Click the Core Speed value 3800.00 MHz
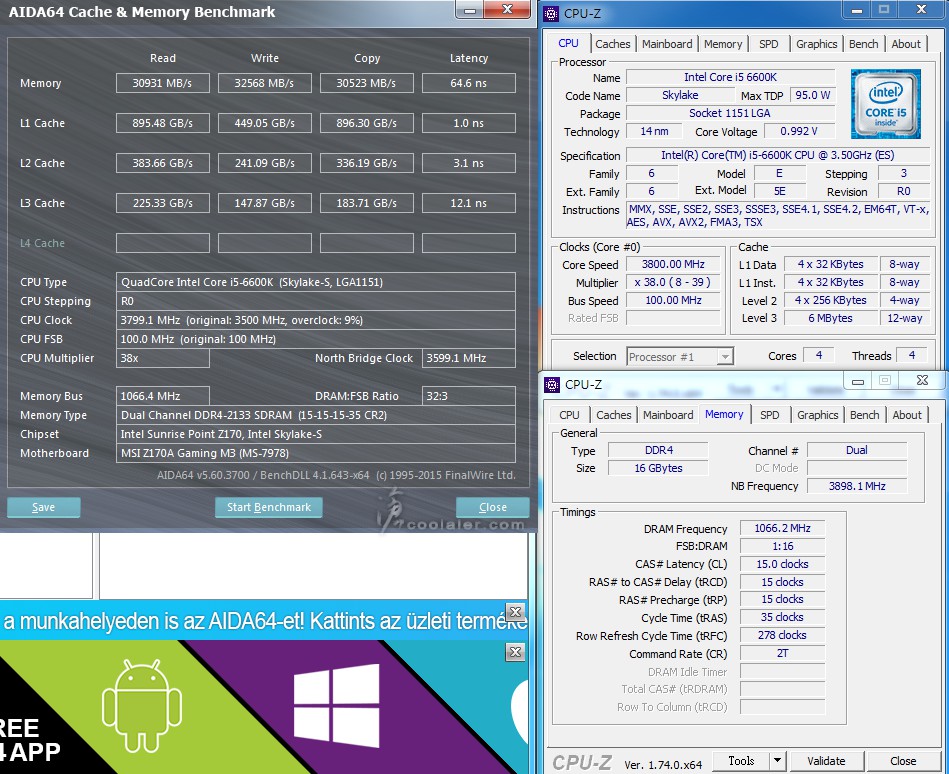Screen dimensions: 949x774 [673, 264]
